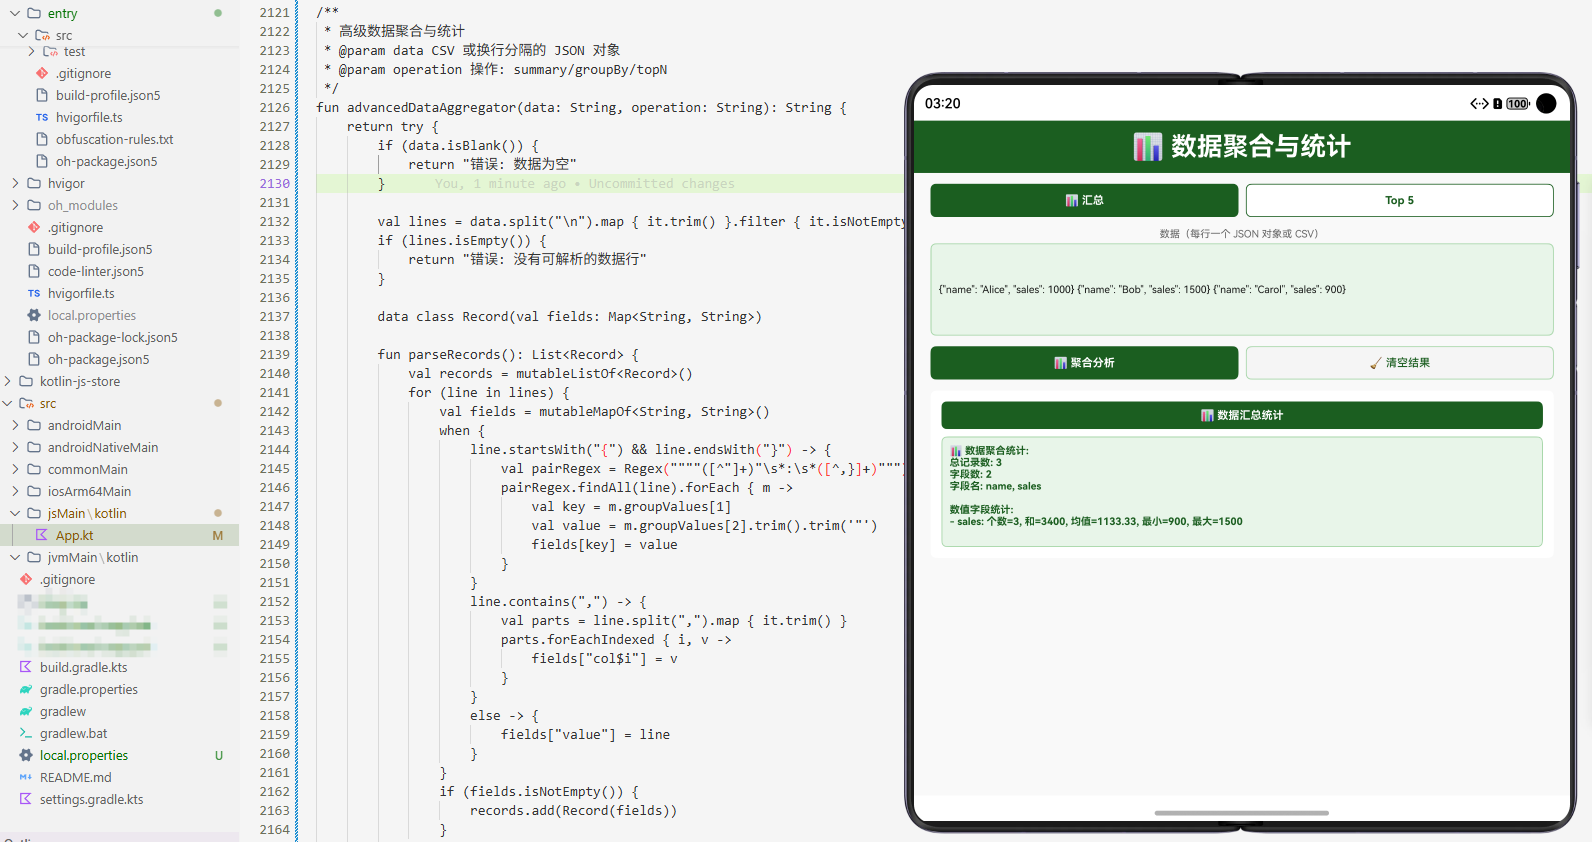Tap the 汇总 summary button in emulator
The width and height of the screenshot is (1592, 842).
tap(1084, 200)
